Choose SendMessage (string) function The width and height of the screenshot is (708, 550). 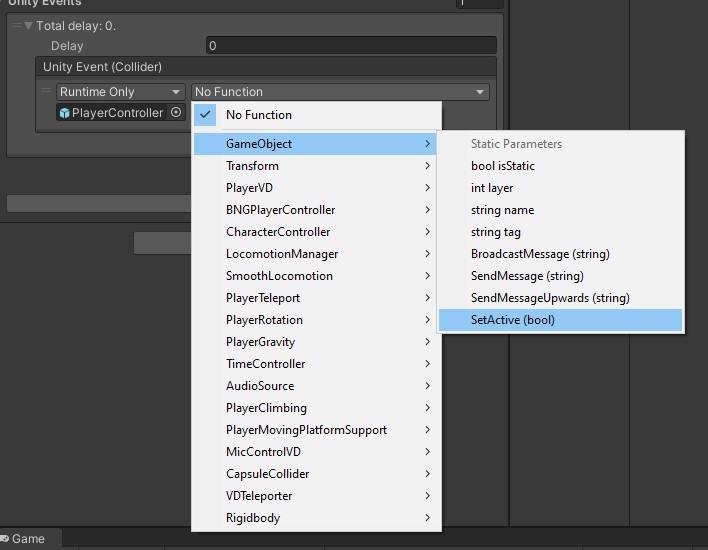560,276
